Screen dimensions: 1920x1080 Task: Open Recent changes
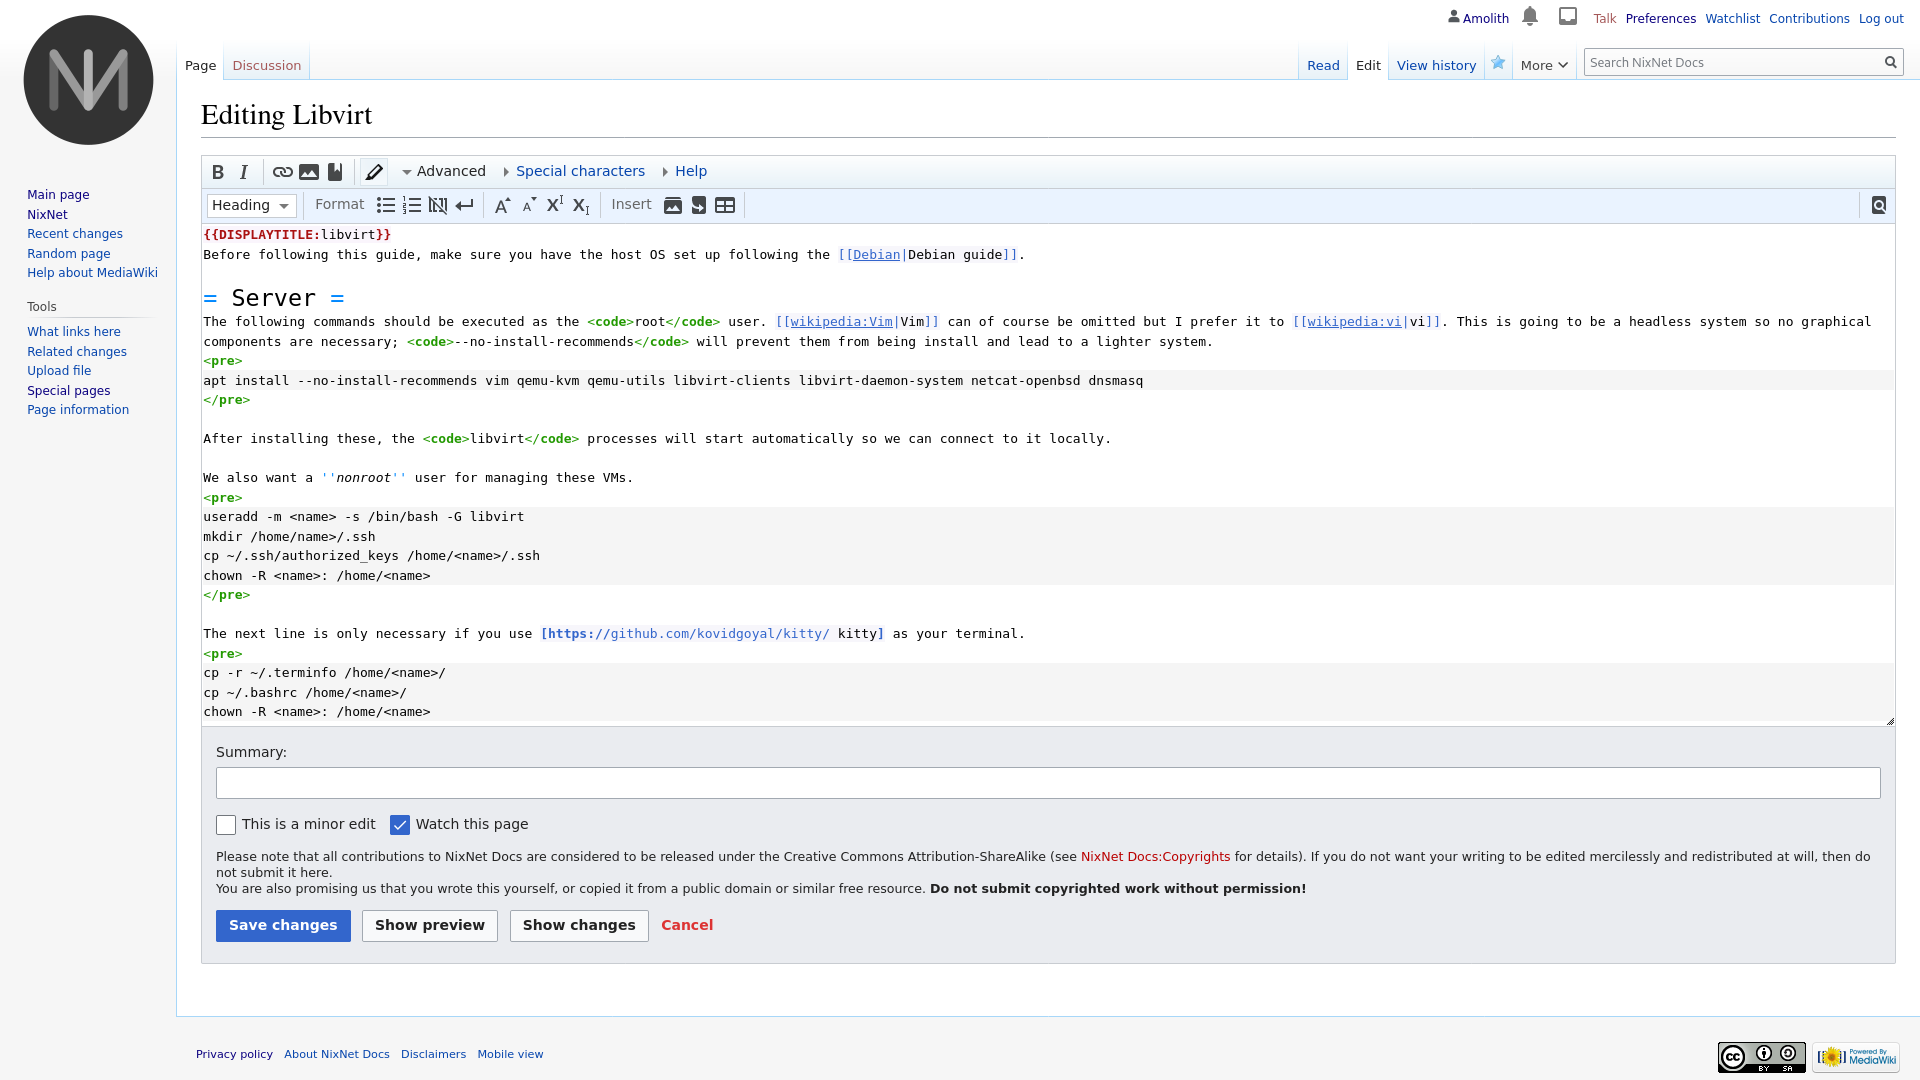(75, 234)
